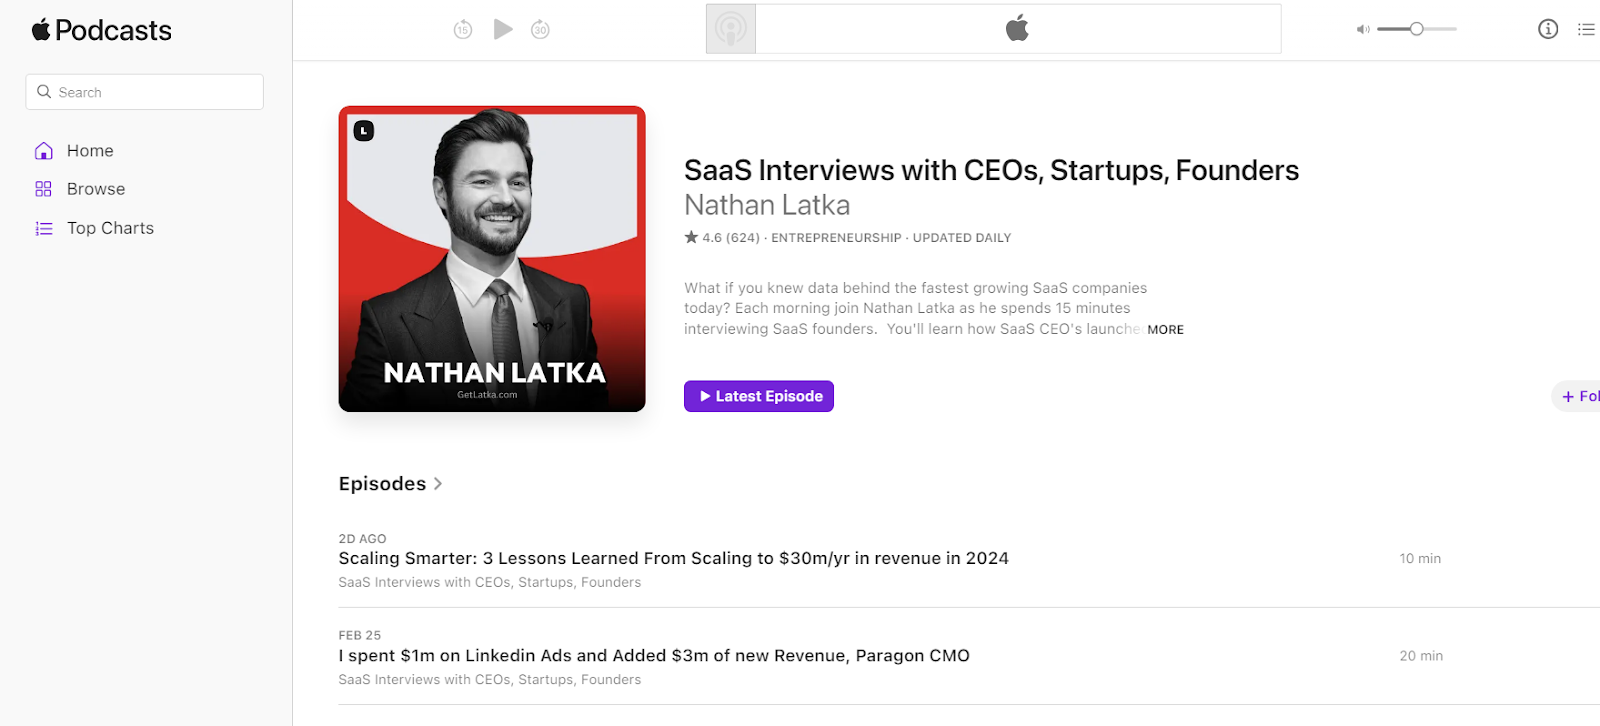Expand the Episodes section chevron

(437, 484)
